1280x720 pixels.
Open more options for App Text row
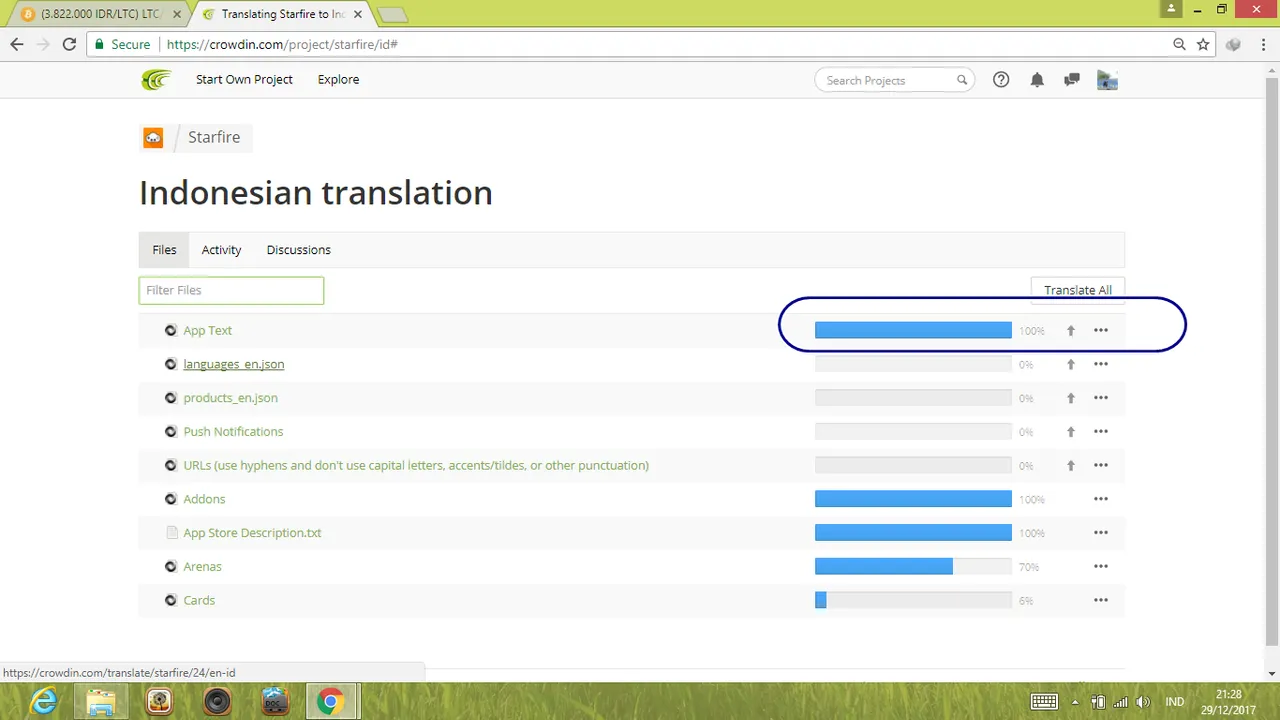pos(1101,330)
